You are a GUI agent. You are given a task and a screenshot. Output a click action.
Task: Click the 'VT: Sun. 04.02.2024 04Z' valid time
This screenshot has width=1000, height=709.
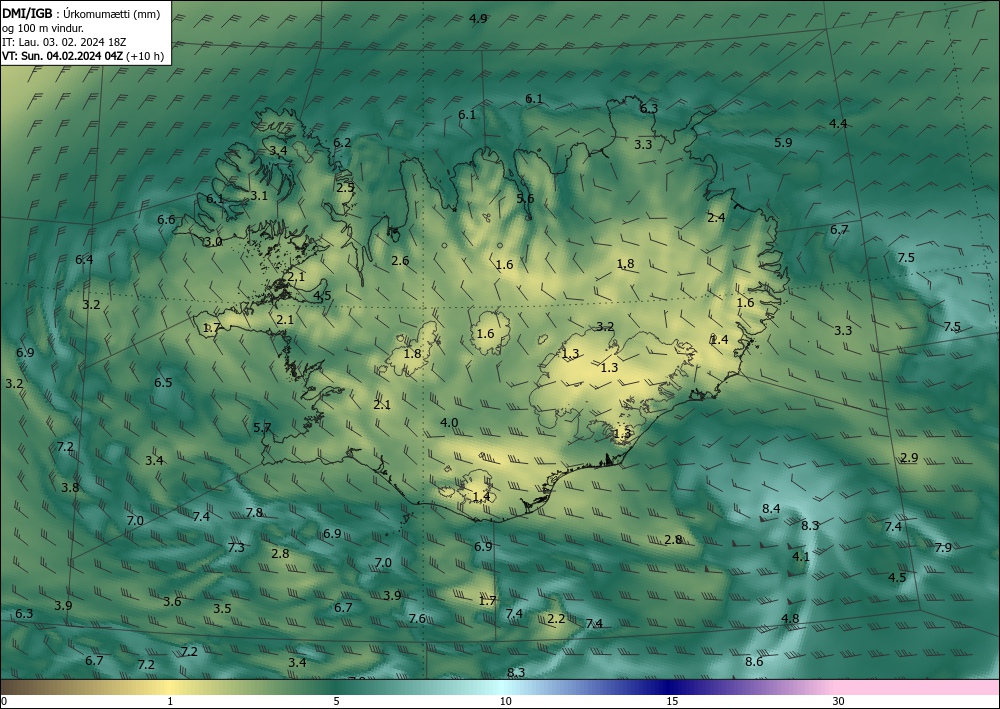[x=63, y=56]
